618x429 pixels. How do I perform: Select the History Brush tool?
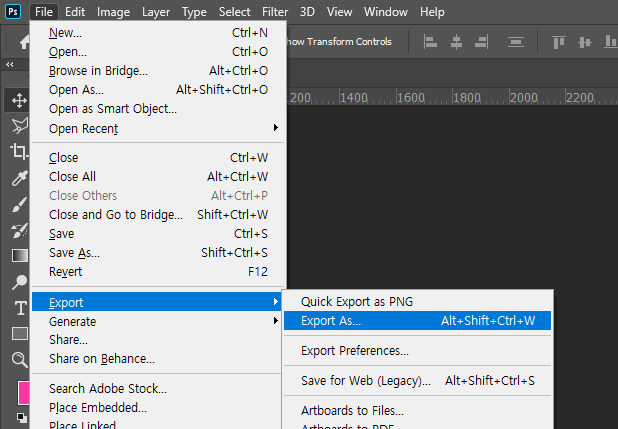(x=20, y=230)
